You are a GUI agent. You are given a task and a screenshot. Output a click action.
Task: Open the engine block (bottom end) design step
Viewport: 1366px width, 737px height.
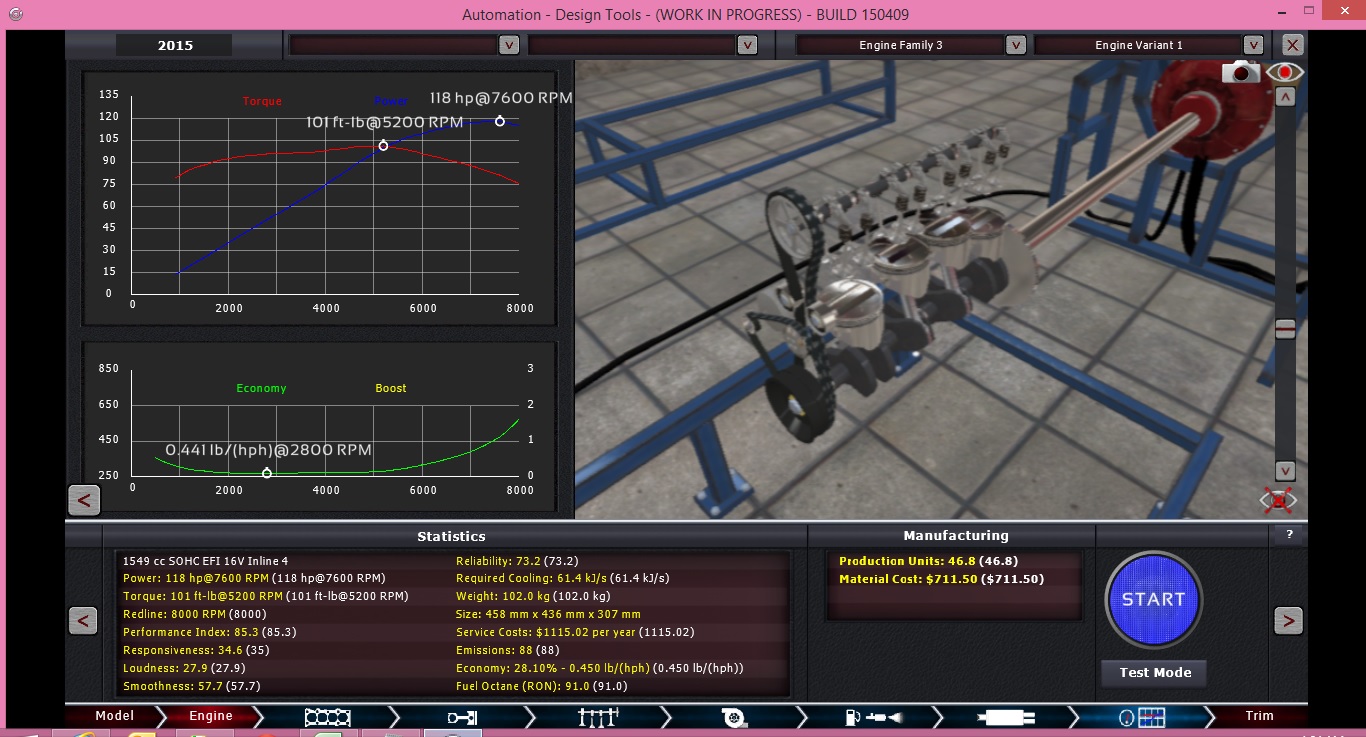pyautogui.click(x=327, y=716)
